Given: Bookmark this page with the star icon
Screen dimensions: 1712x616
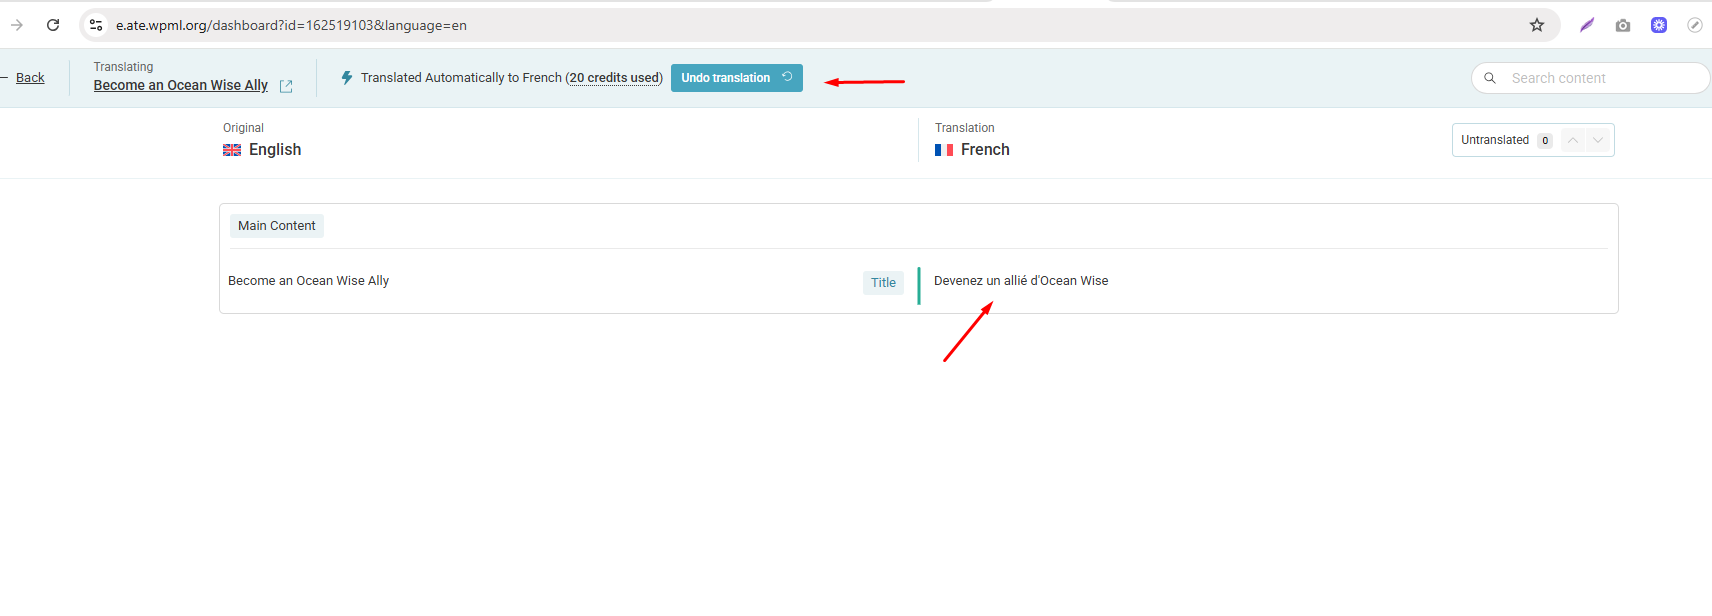Looking at the screenshot, I should point(1537,25).
